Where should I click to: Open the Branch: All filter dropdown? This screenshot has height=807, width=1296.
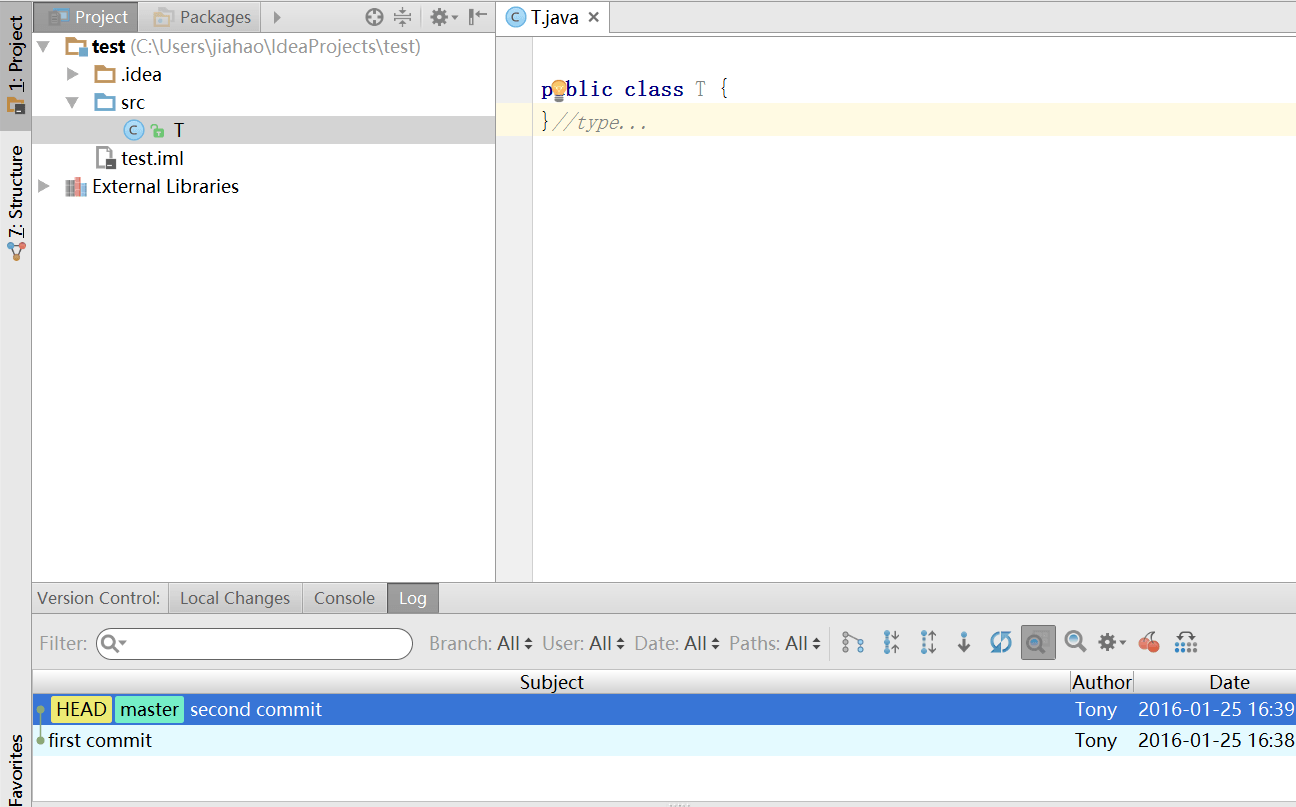(481, 643)
